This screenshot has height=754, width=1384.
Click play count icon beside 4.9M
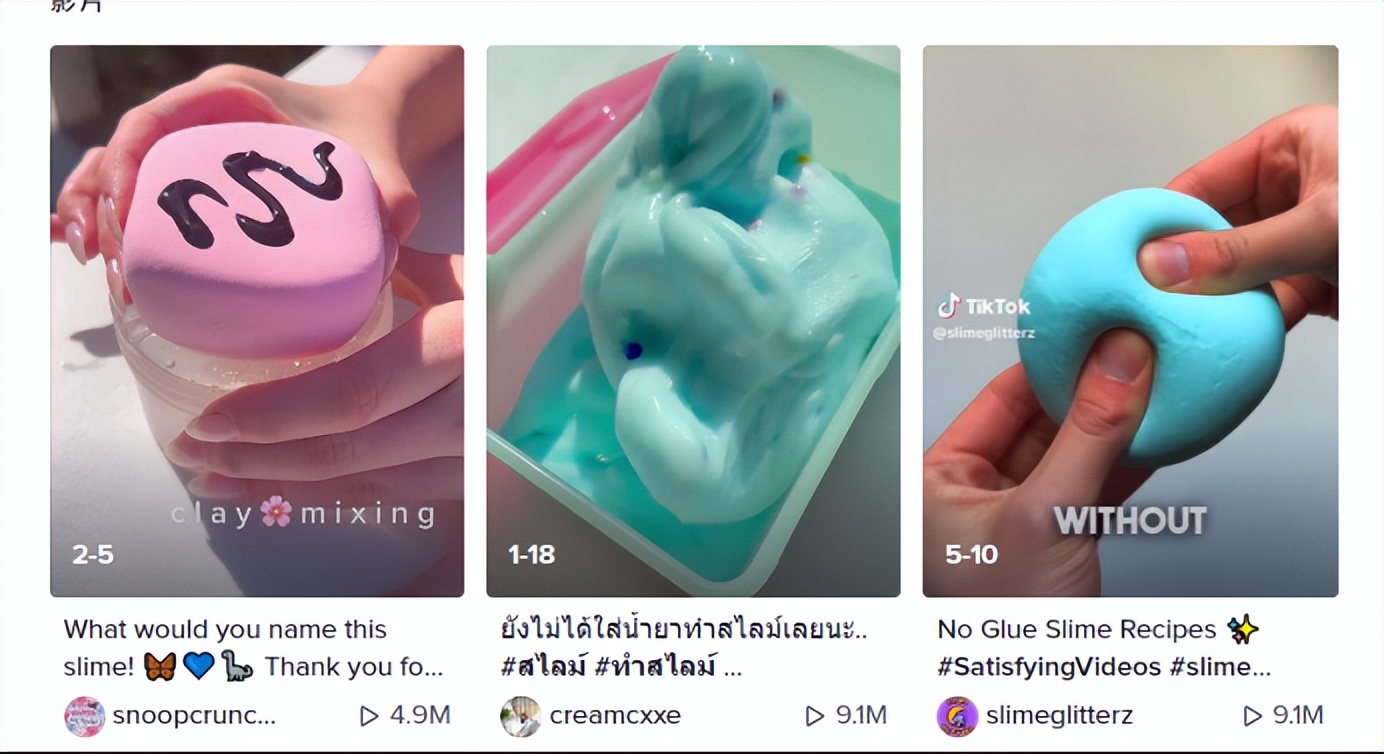click(369, 716)
